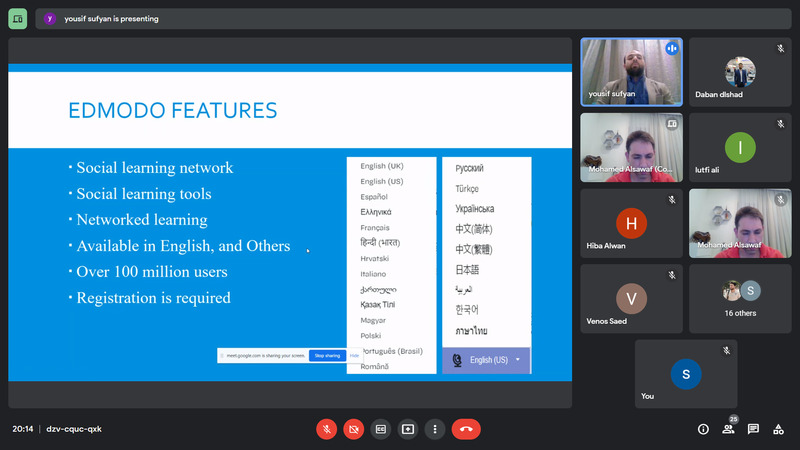Click the EDMODO FEATURES slide title
The image size is (800, 450).
pyautogui.click(x=172, y=111)
